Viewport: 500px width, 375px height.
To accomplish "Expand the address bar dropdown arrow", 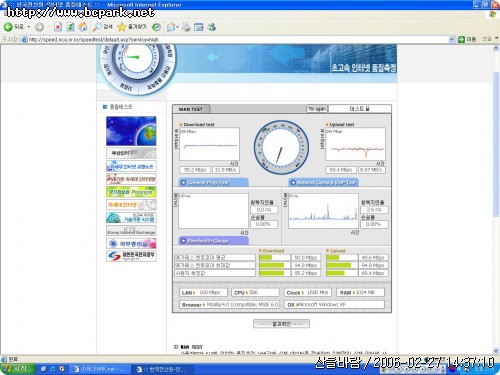I will pos(452,40).
